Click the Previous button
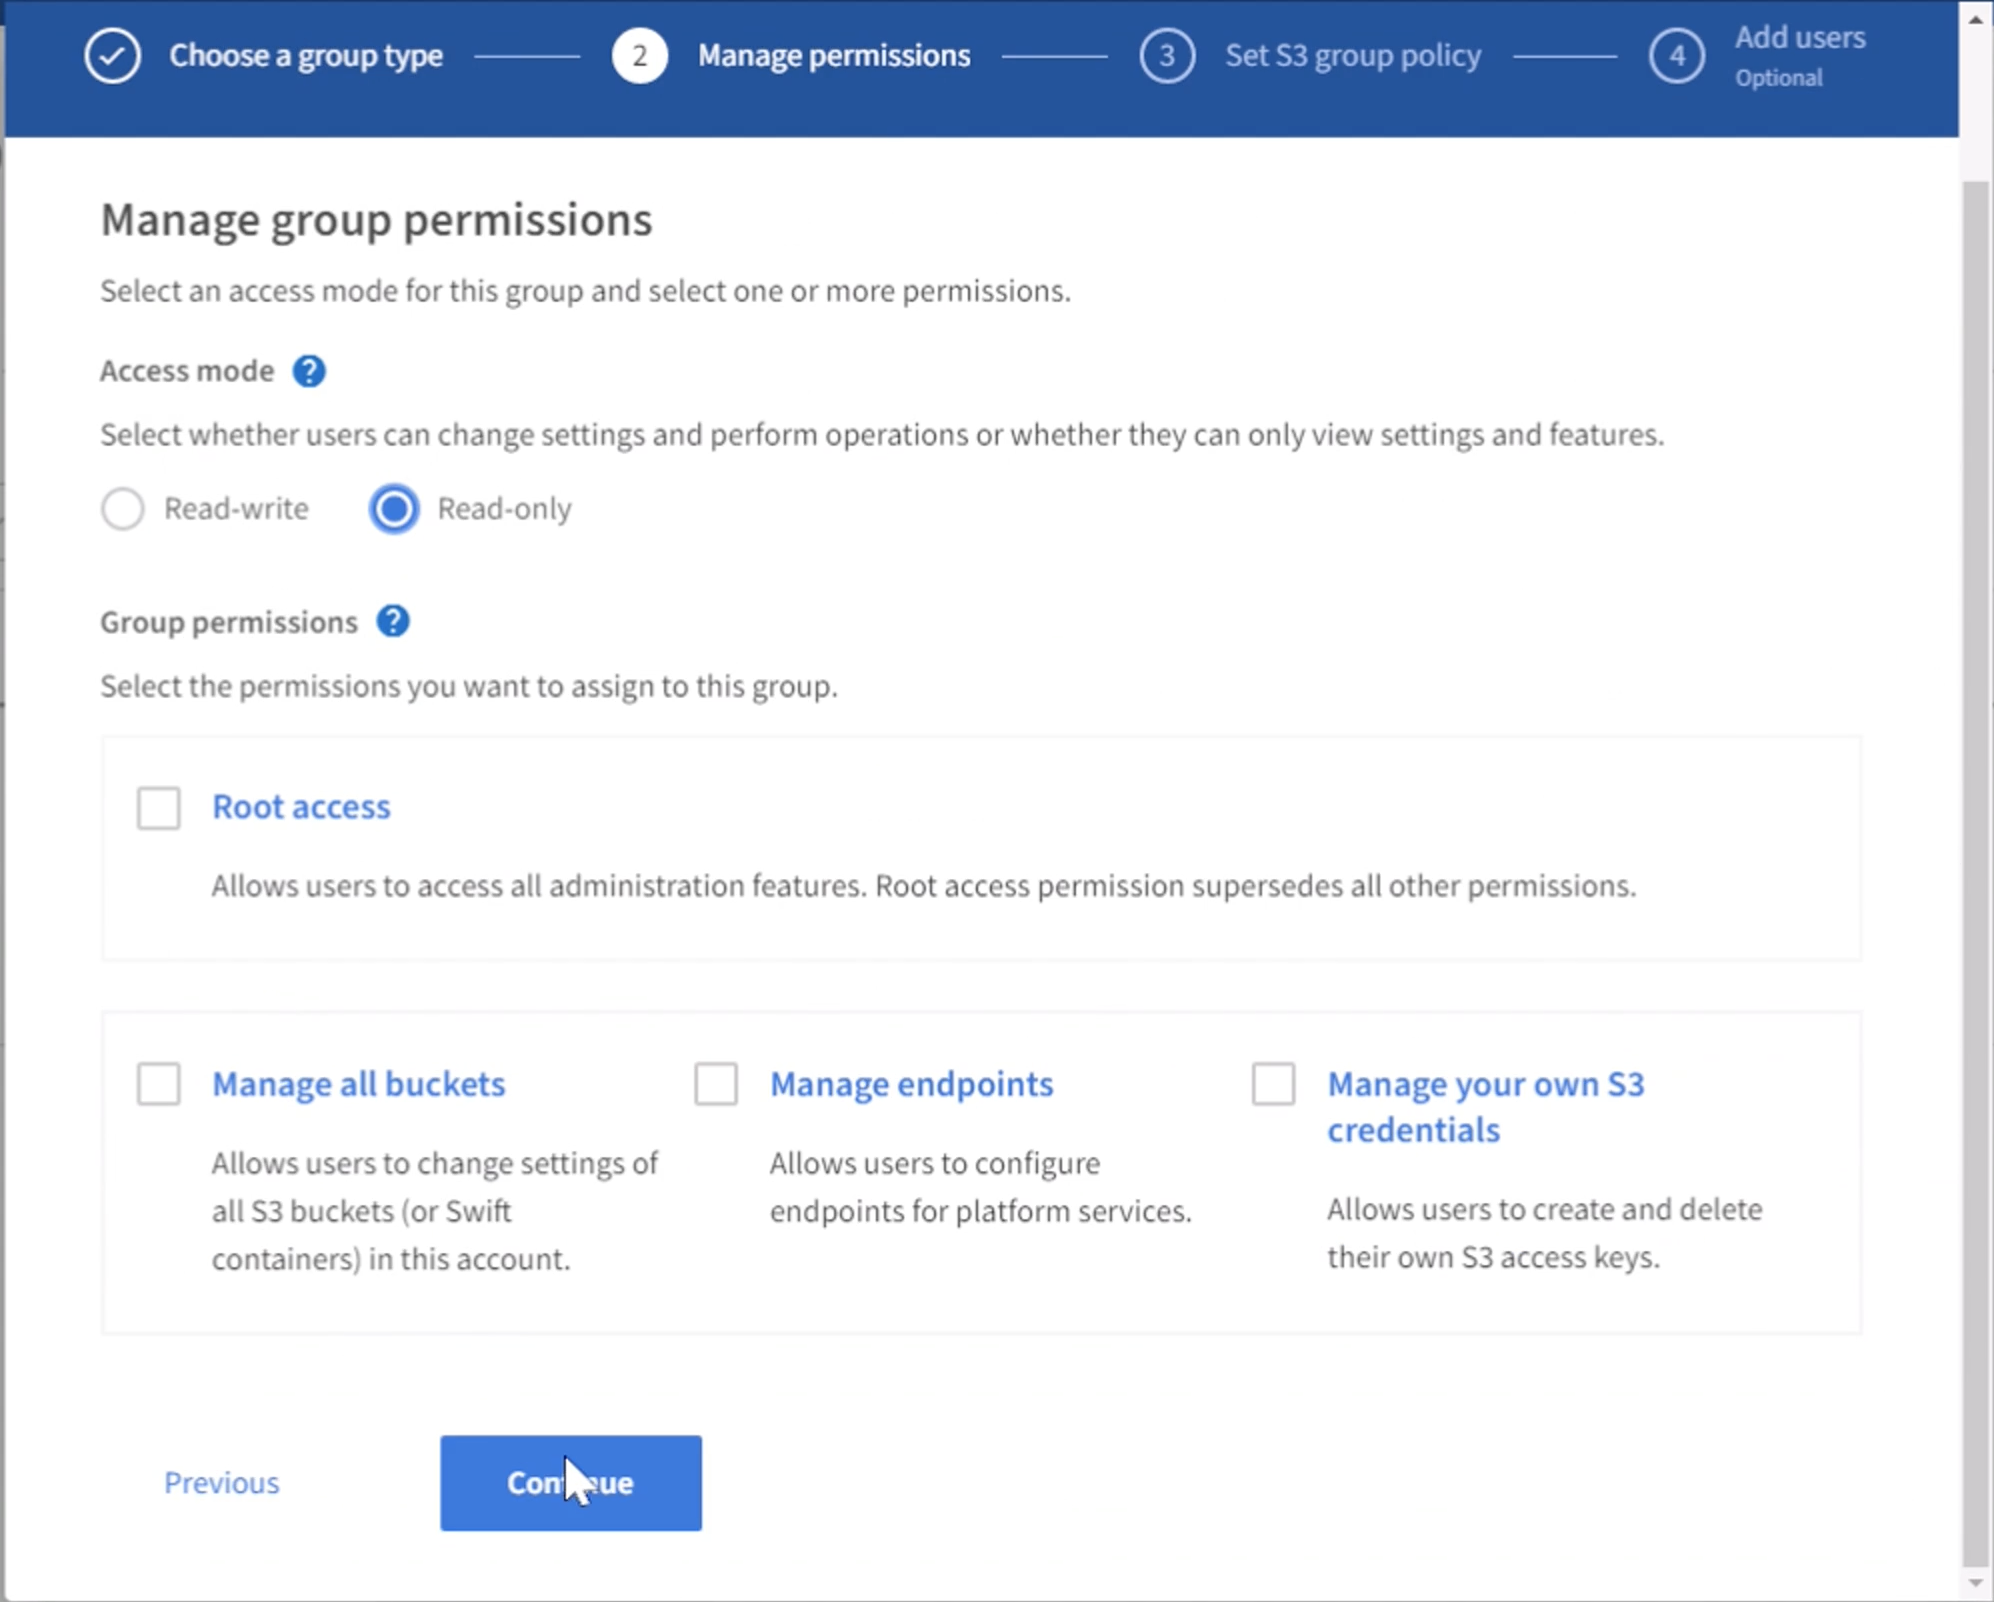This screenshot has width=1994, height=1602. tap(221, 1481)
